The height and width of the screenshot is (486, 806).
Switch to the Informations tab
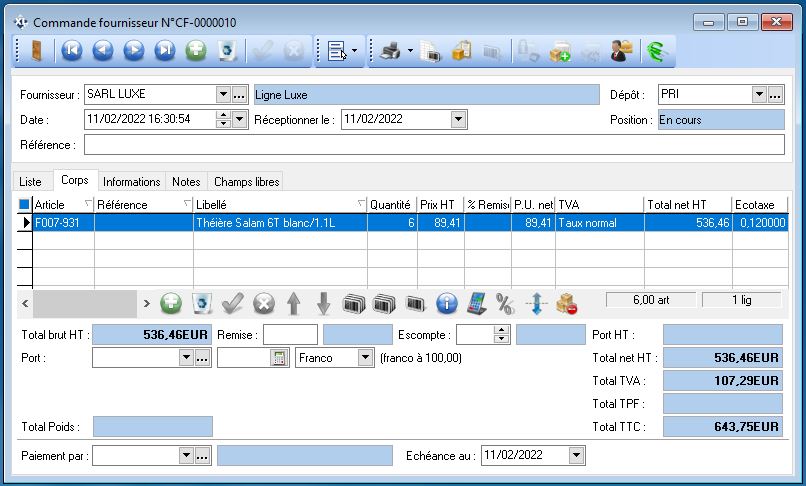click(131, 181)
